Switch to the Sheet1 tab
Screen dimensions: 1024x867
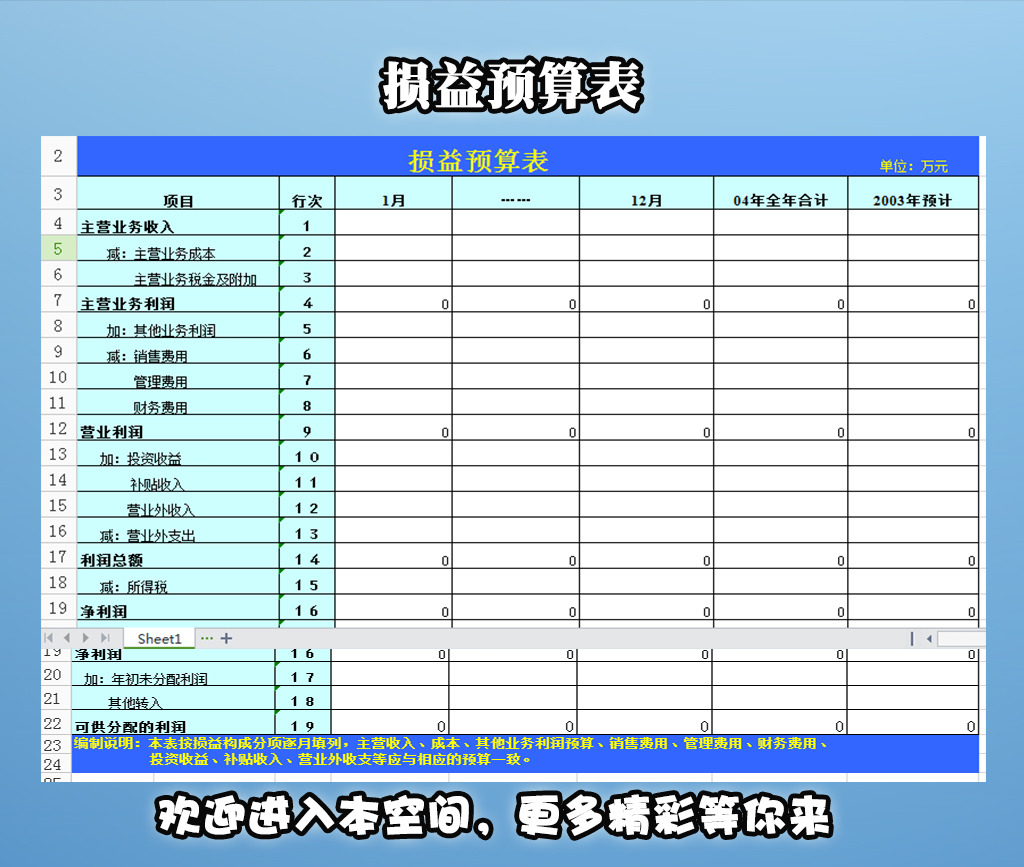[160, 638]
